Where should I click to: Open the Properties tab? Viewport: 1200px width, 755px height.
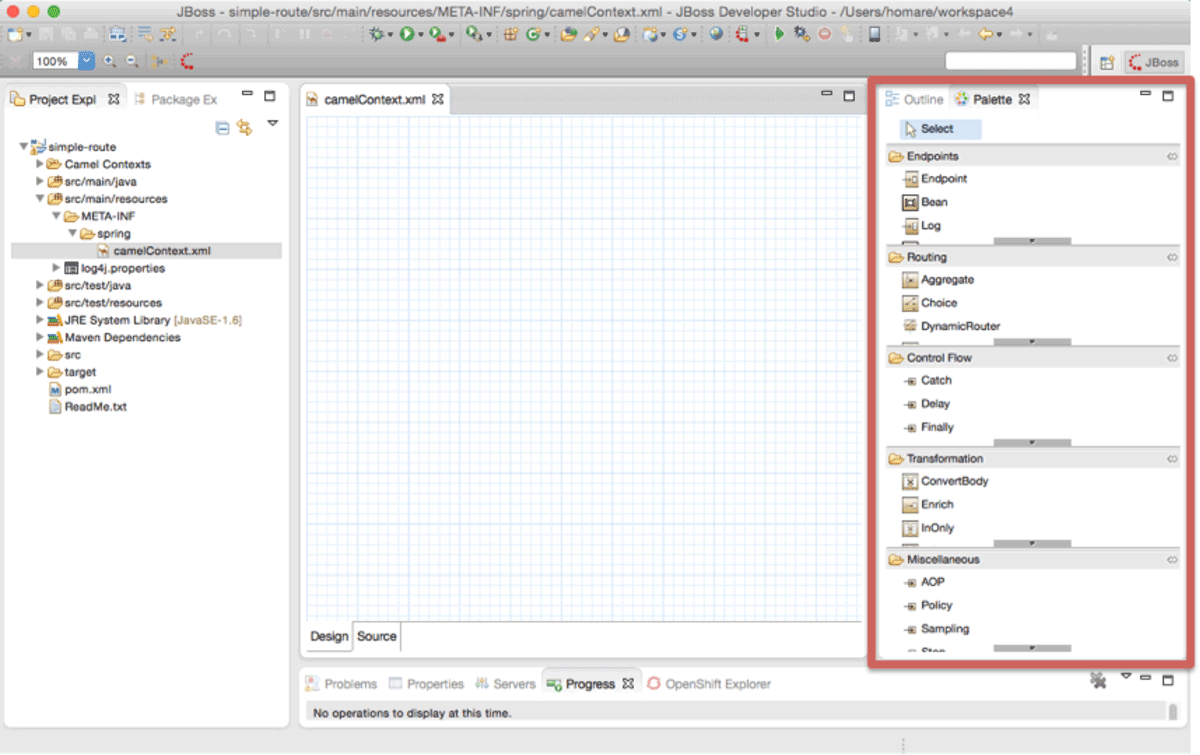pyautogui.click(x=427, y=684)
